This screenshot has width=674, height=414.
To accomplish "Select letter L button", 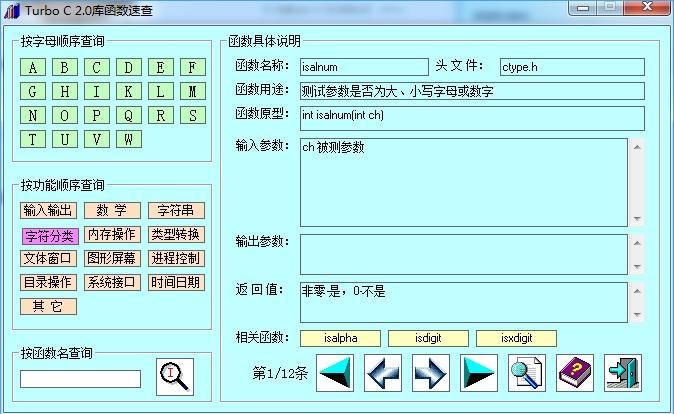I will [x=161, y=91].
